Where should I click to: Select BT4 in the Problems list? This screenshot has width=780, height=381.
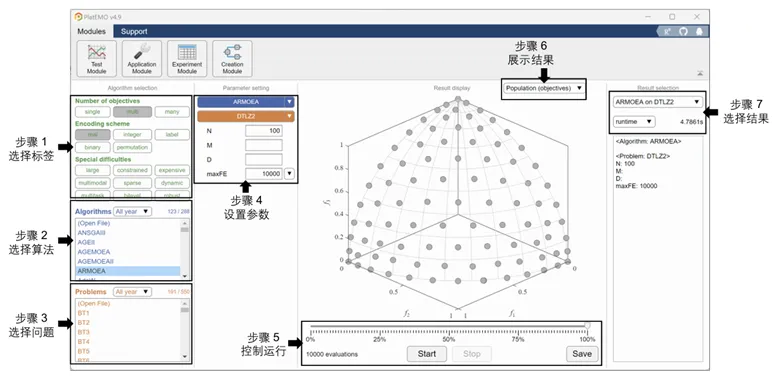coord(128,342)
